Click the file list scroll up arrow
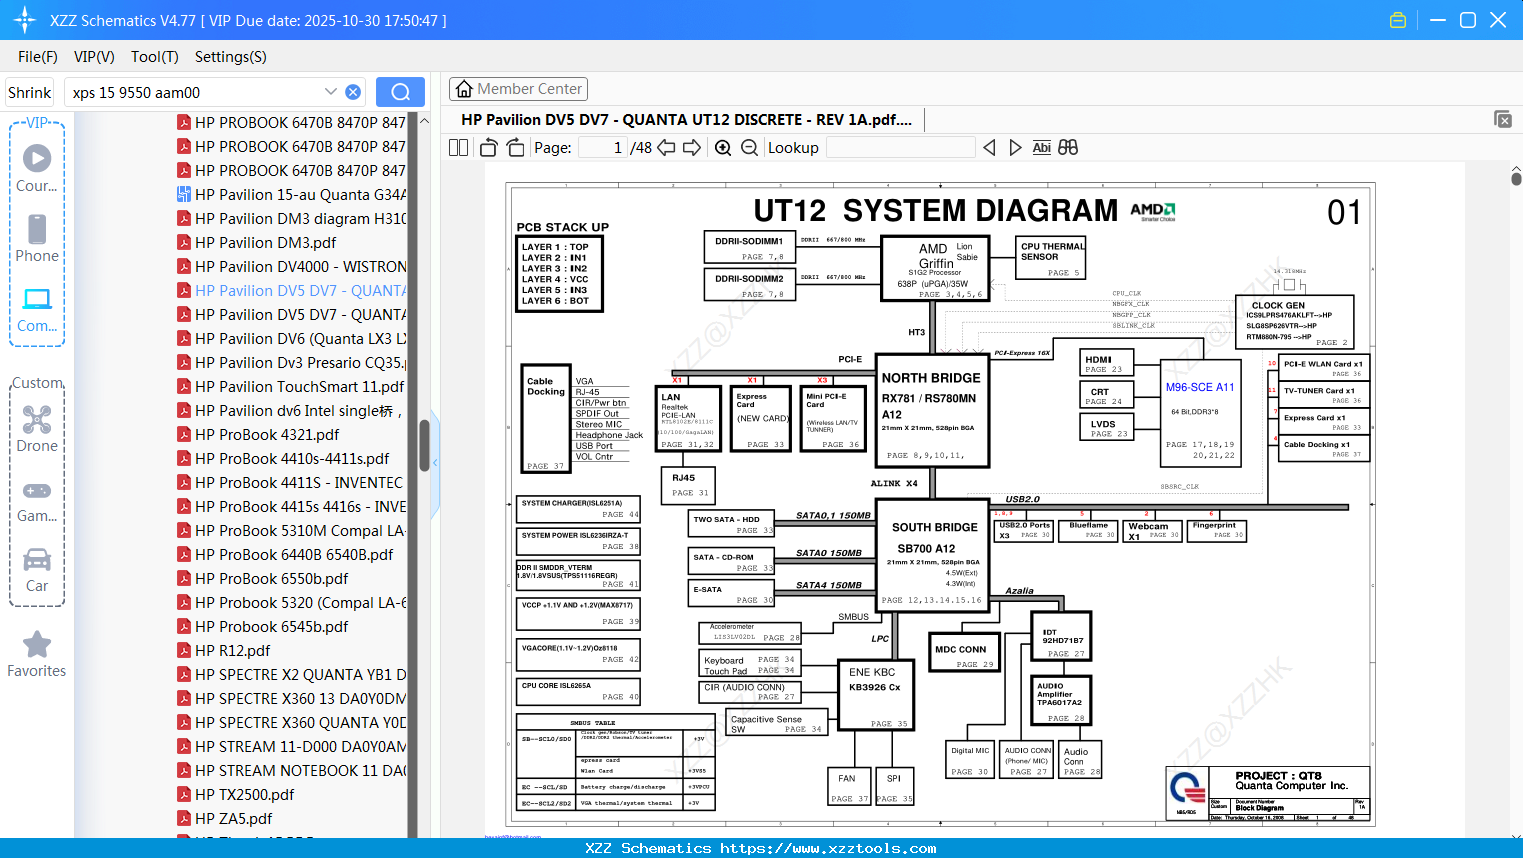The height and width of the screenshot is (858, 1523). point(424,120)
